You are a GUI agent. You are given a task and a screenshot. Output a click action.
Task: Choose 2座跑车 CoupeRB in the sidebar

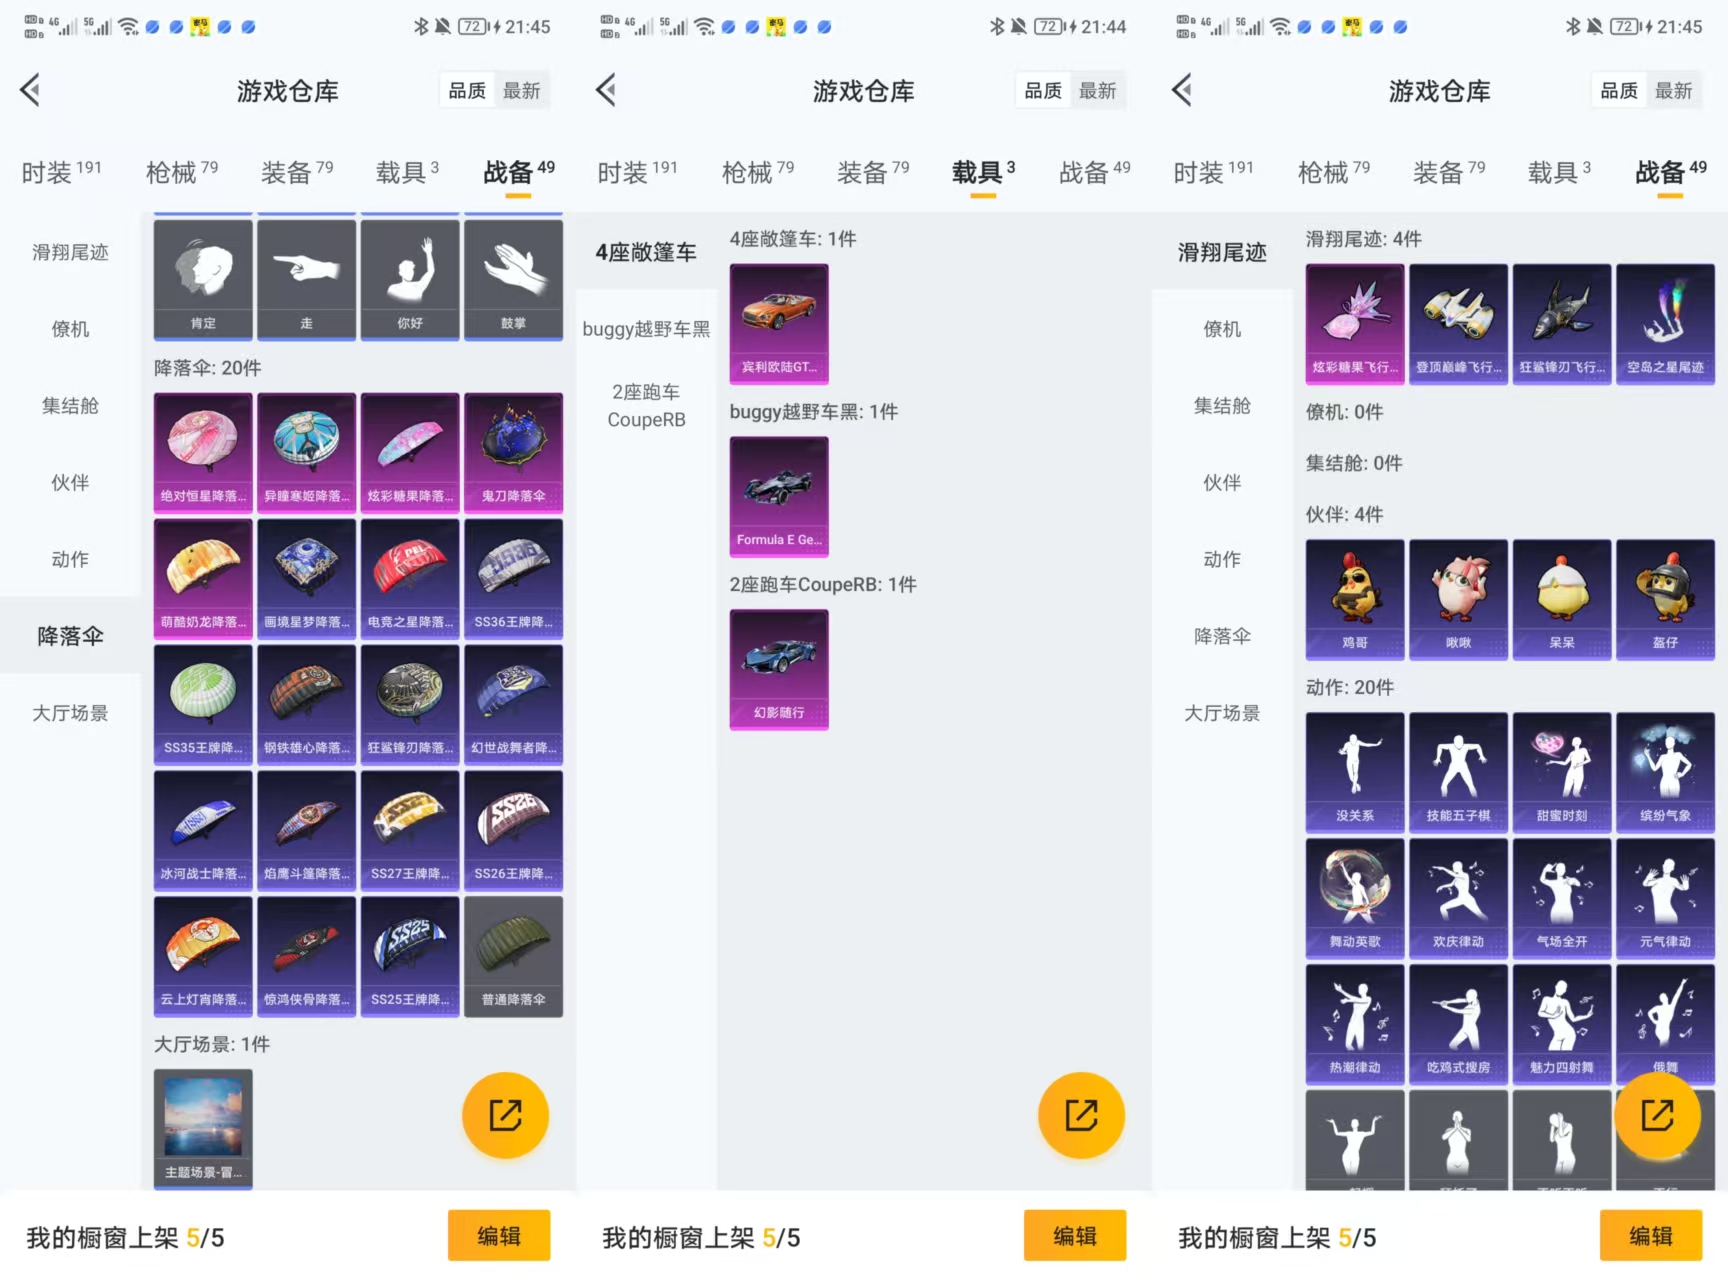646,406
